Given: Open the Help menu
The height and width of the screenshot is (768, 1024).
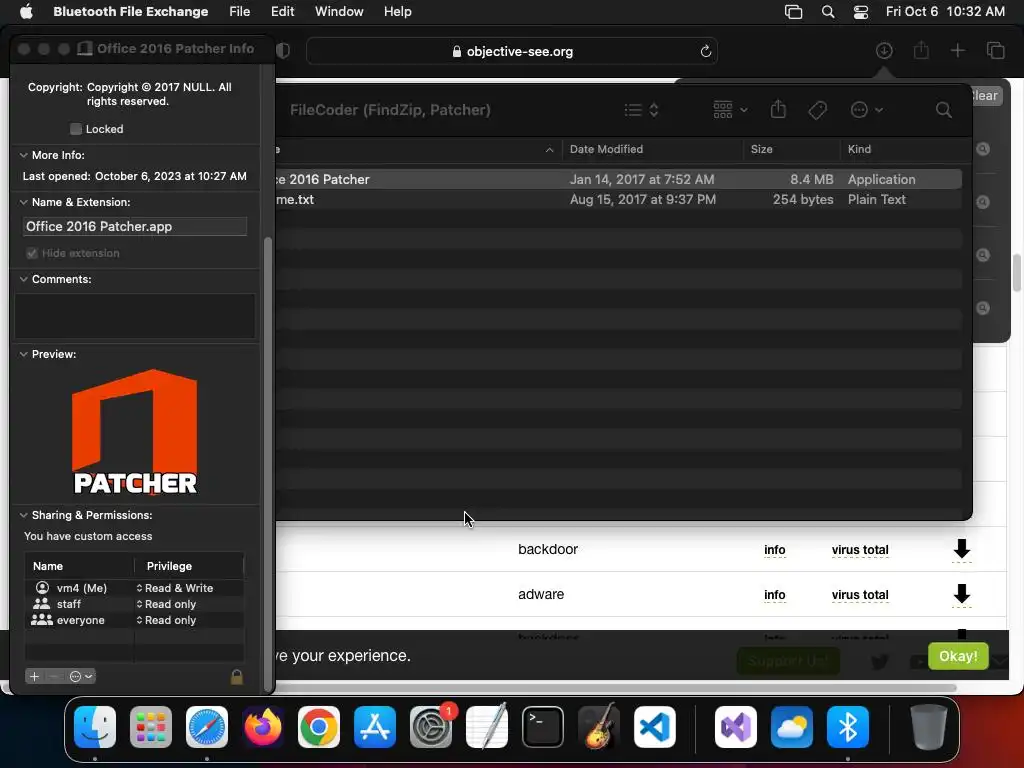Looking at the screenshot, I should 397,12.
